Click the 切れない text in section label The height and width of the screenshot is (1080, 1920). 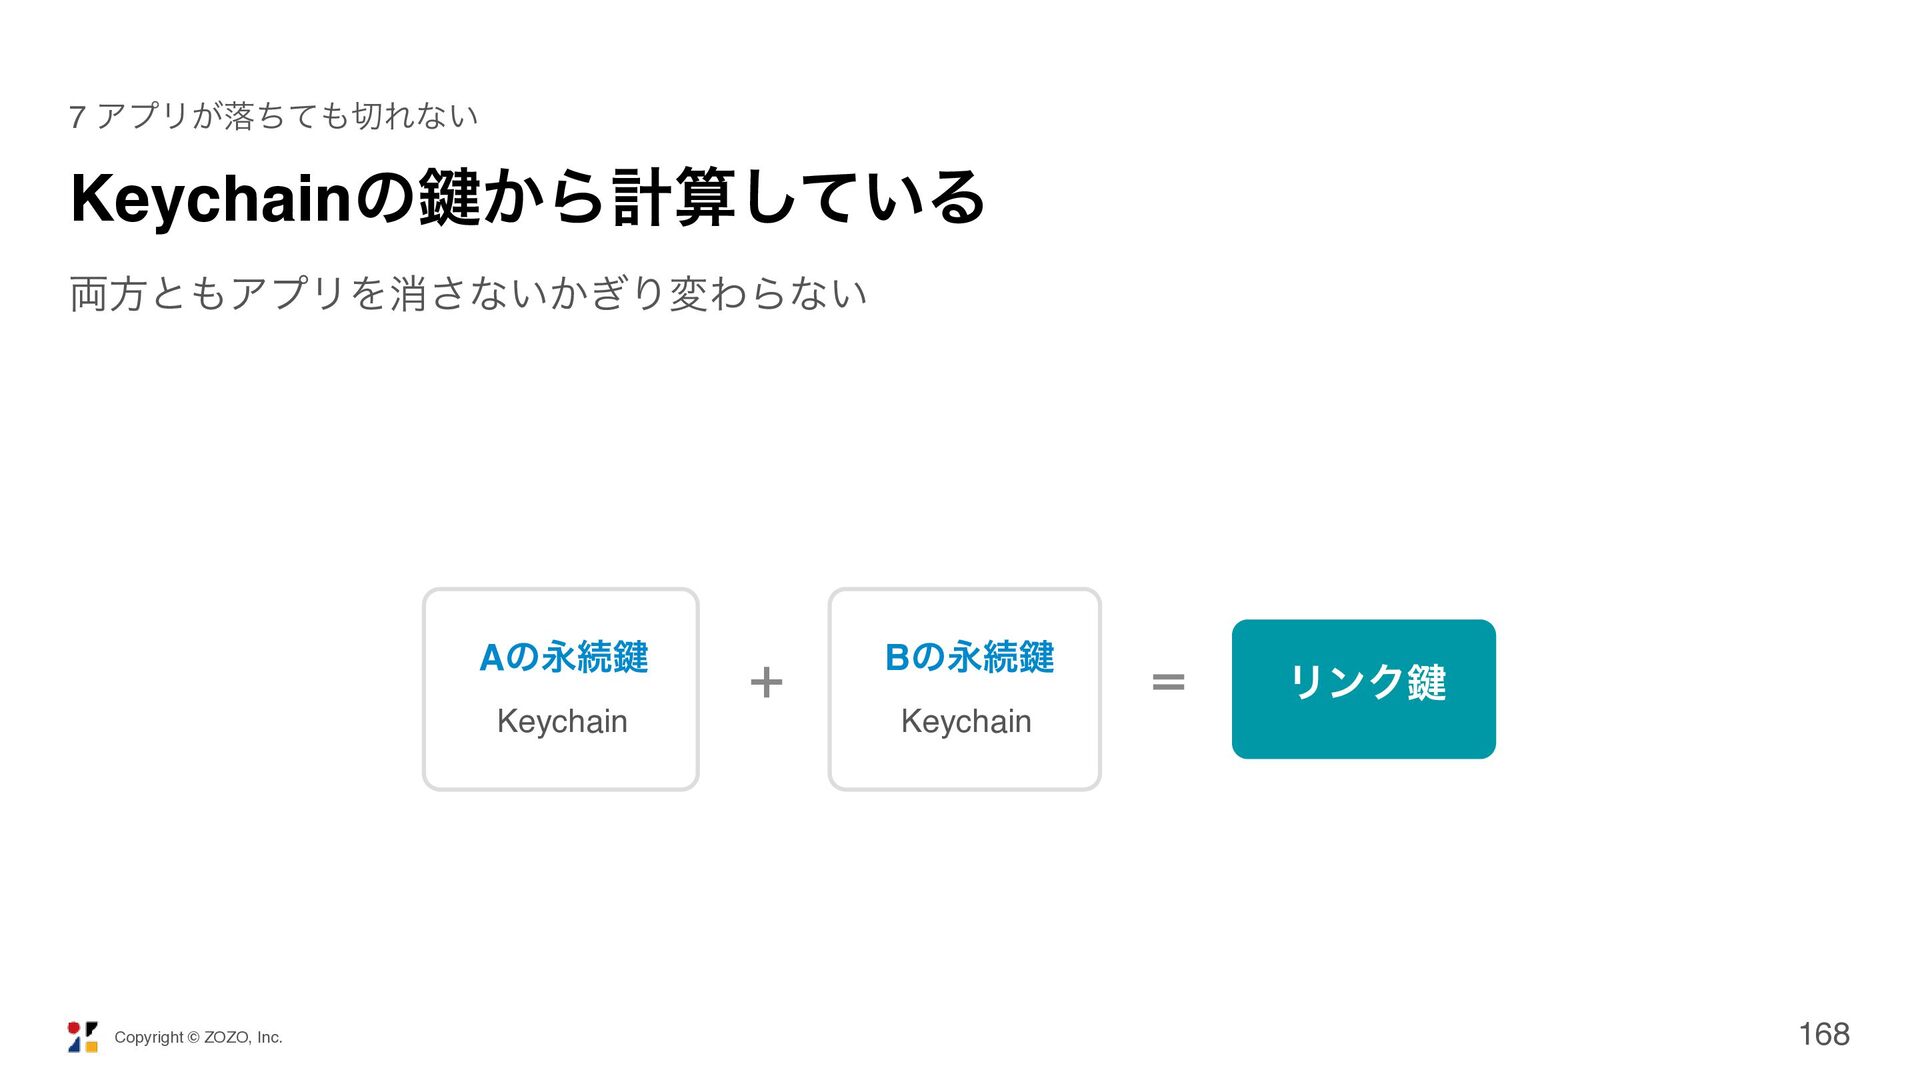click(416, 116)
